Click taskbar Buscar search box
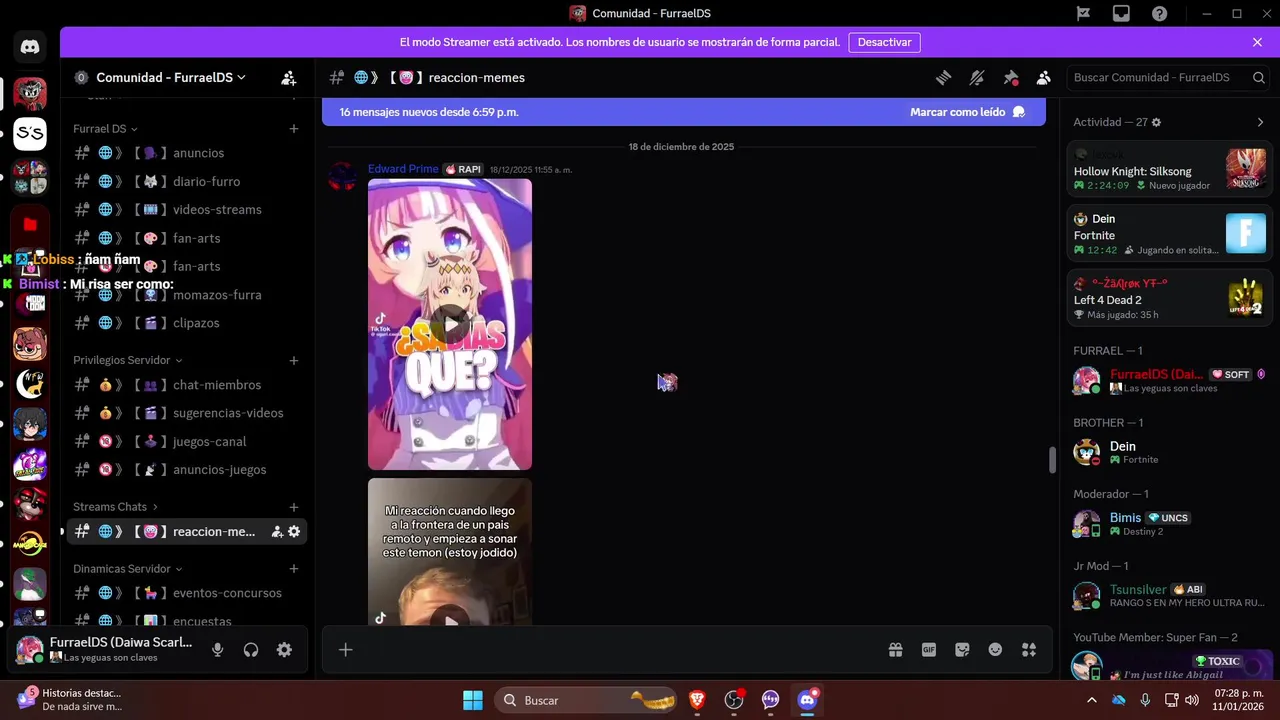This screenshot has width=1280, height=720. coord(588,700)
